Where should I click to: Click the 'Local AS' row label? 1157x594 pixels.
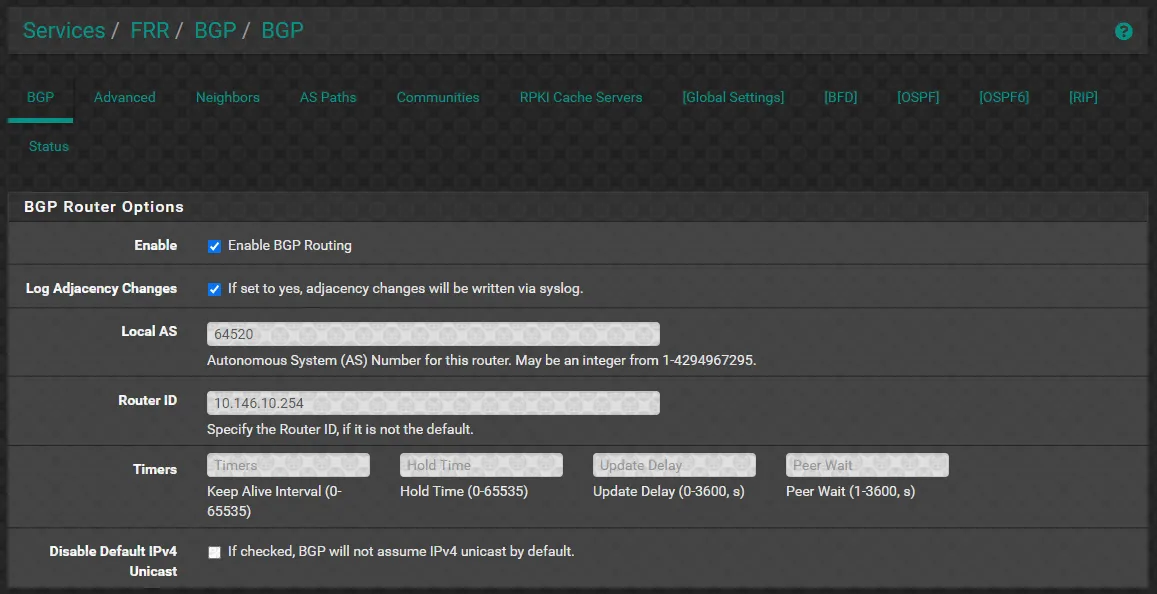click(149, 331)
